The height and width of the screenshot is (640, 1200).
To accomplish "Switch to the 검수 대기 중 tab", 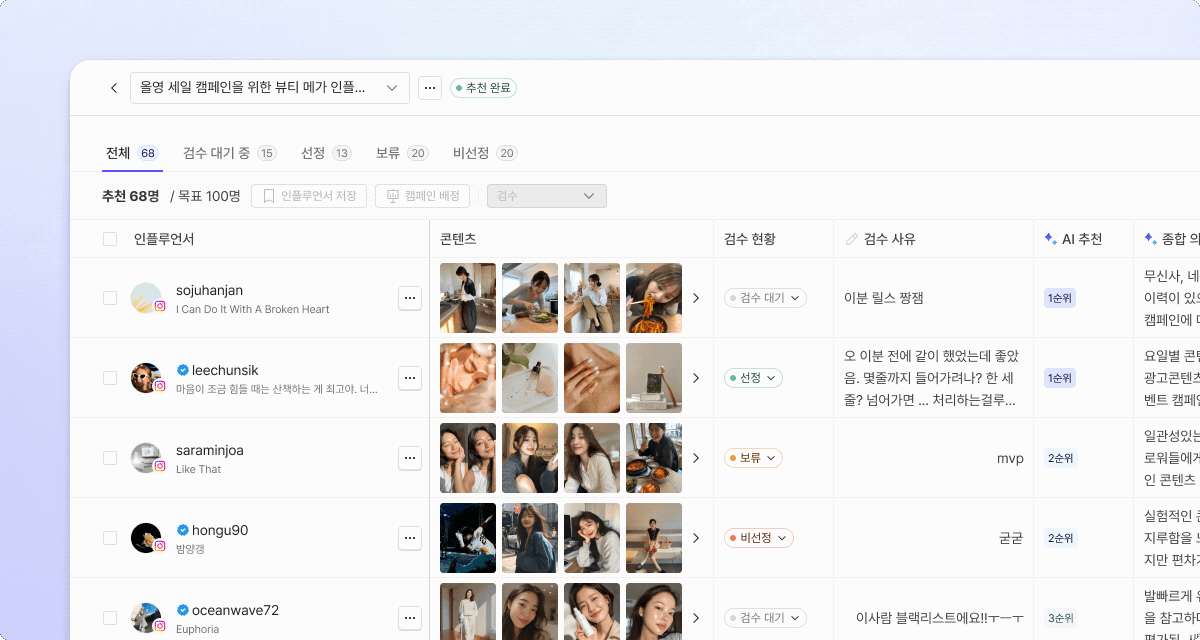I will pos(229,153).
